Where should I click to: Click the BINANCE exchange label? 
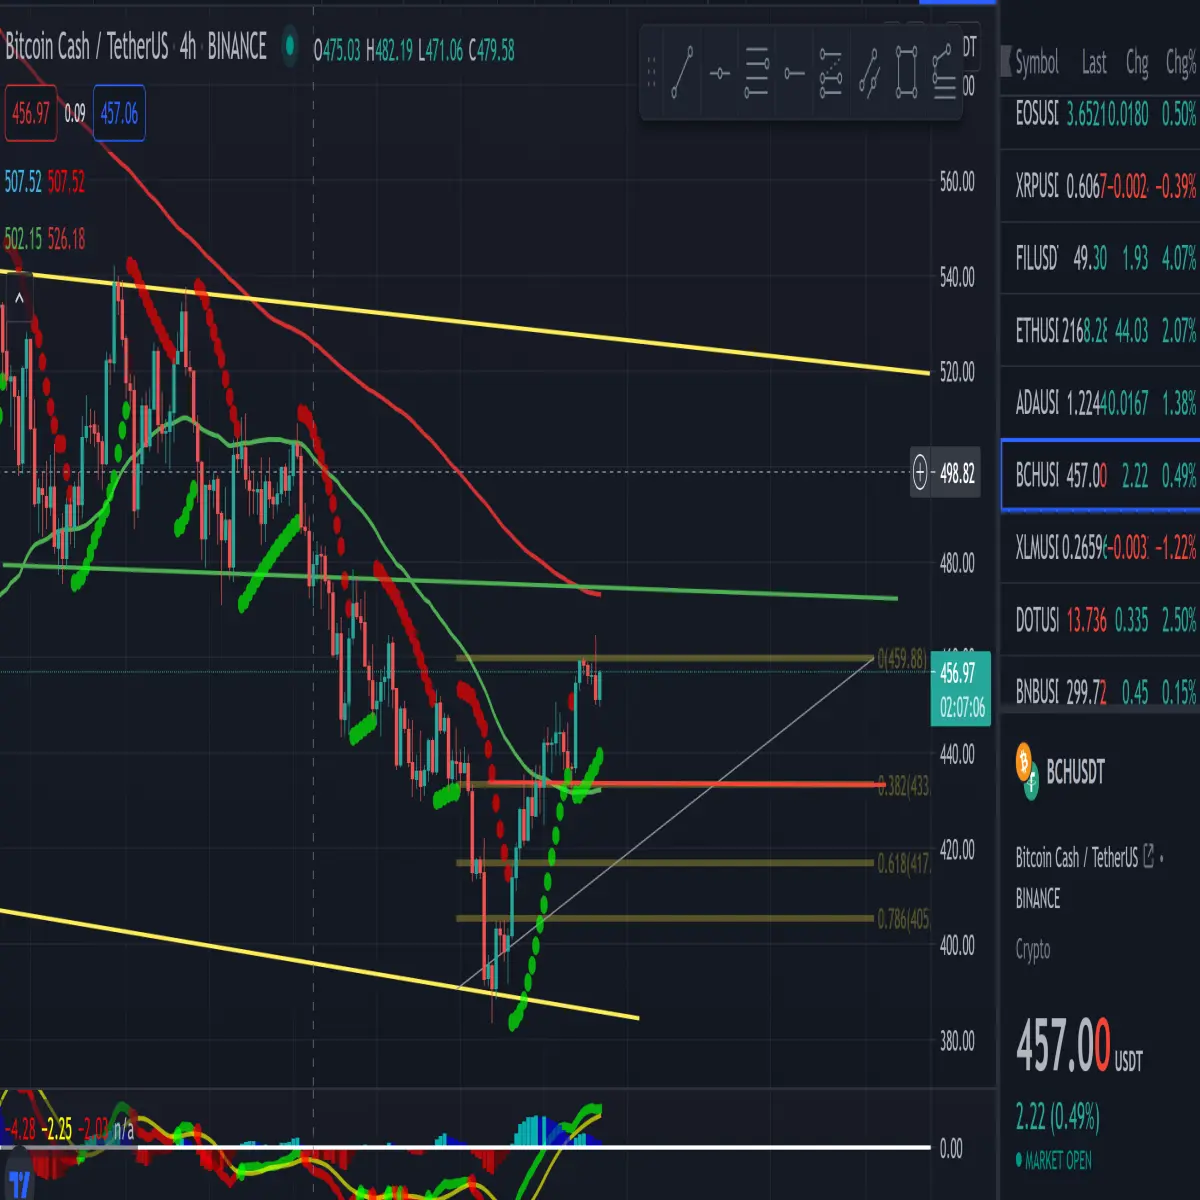coord(237,46)
